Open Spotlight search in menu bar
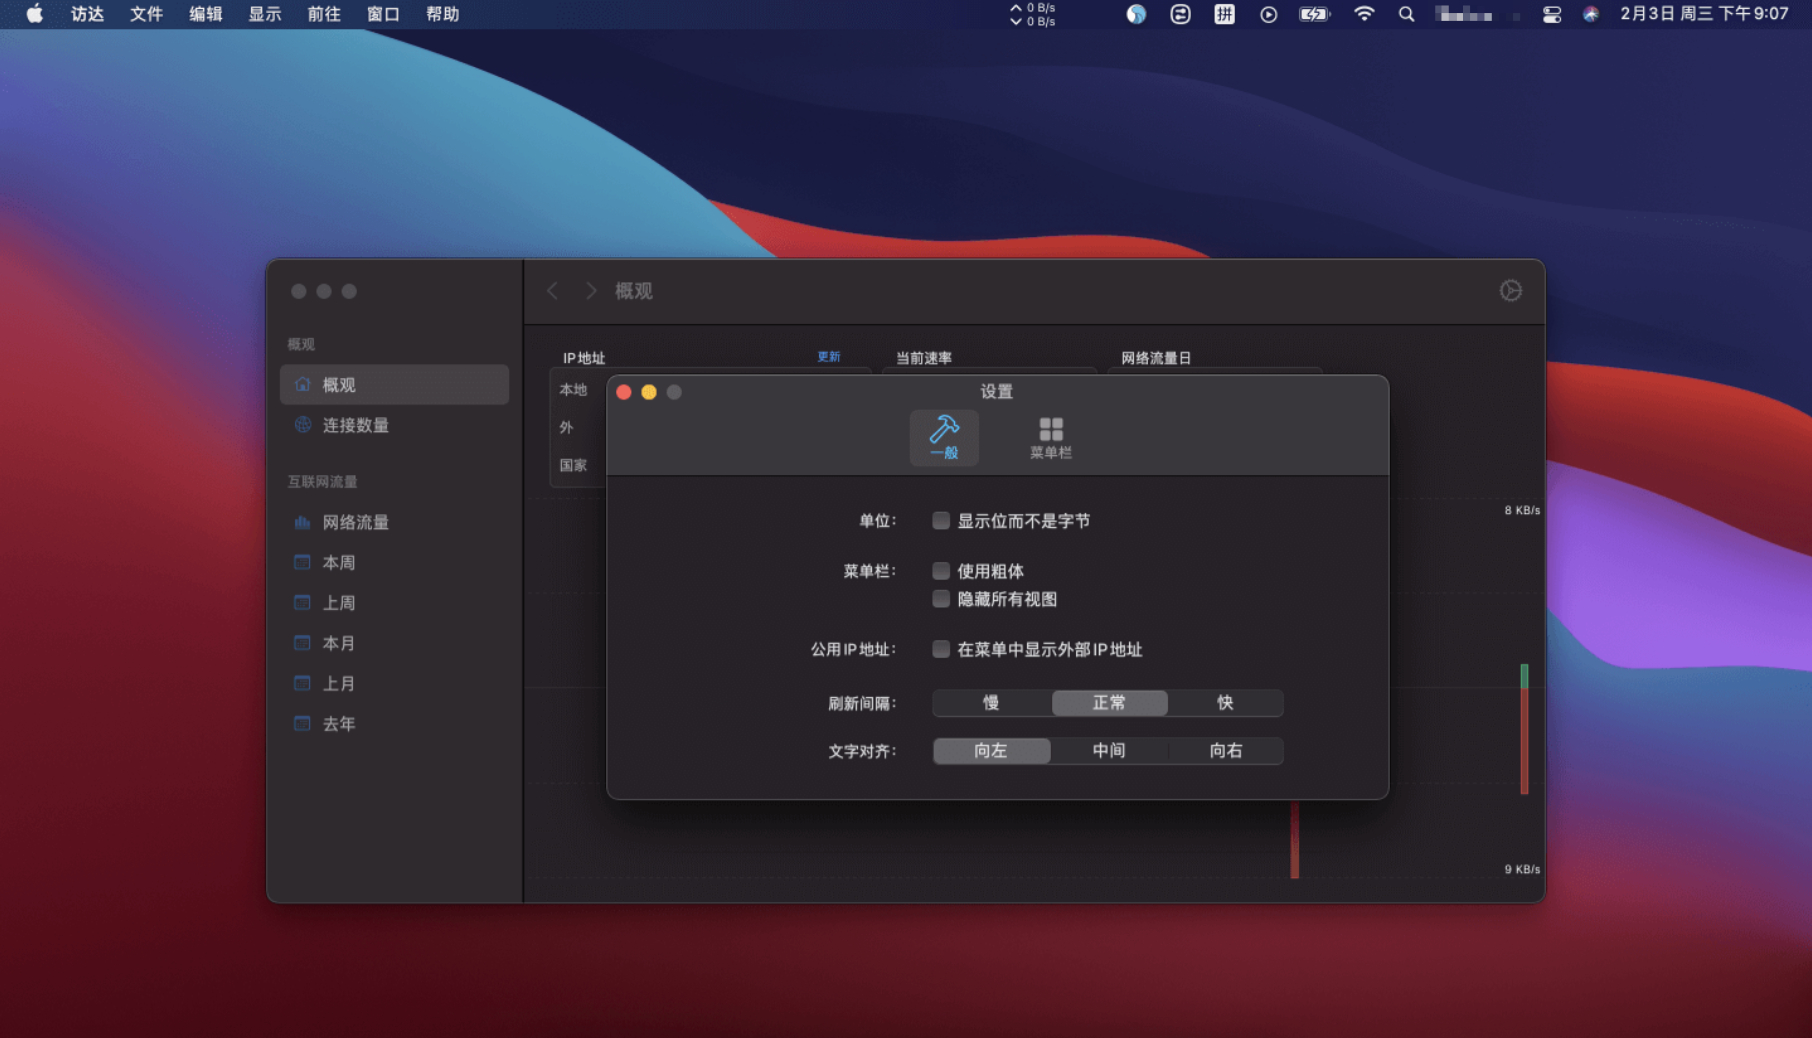Screen dimensions: 1812x1038 tap(1406, 14)
